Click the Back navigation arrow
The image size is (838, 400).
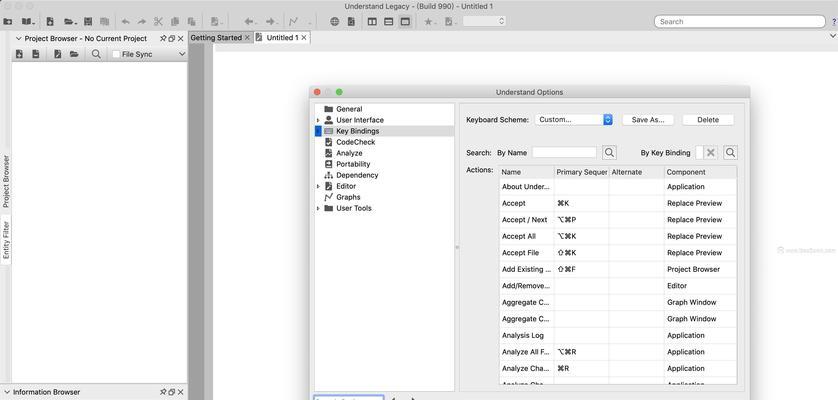tap(249, 22)
